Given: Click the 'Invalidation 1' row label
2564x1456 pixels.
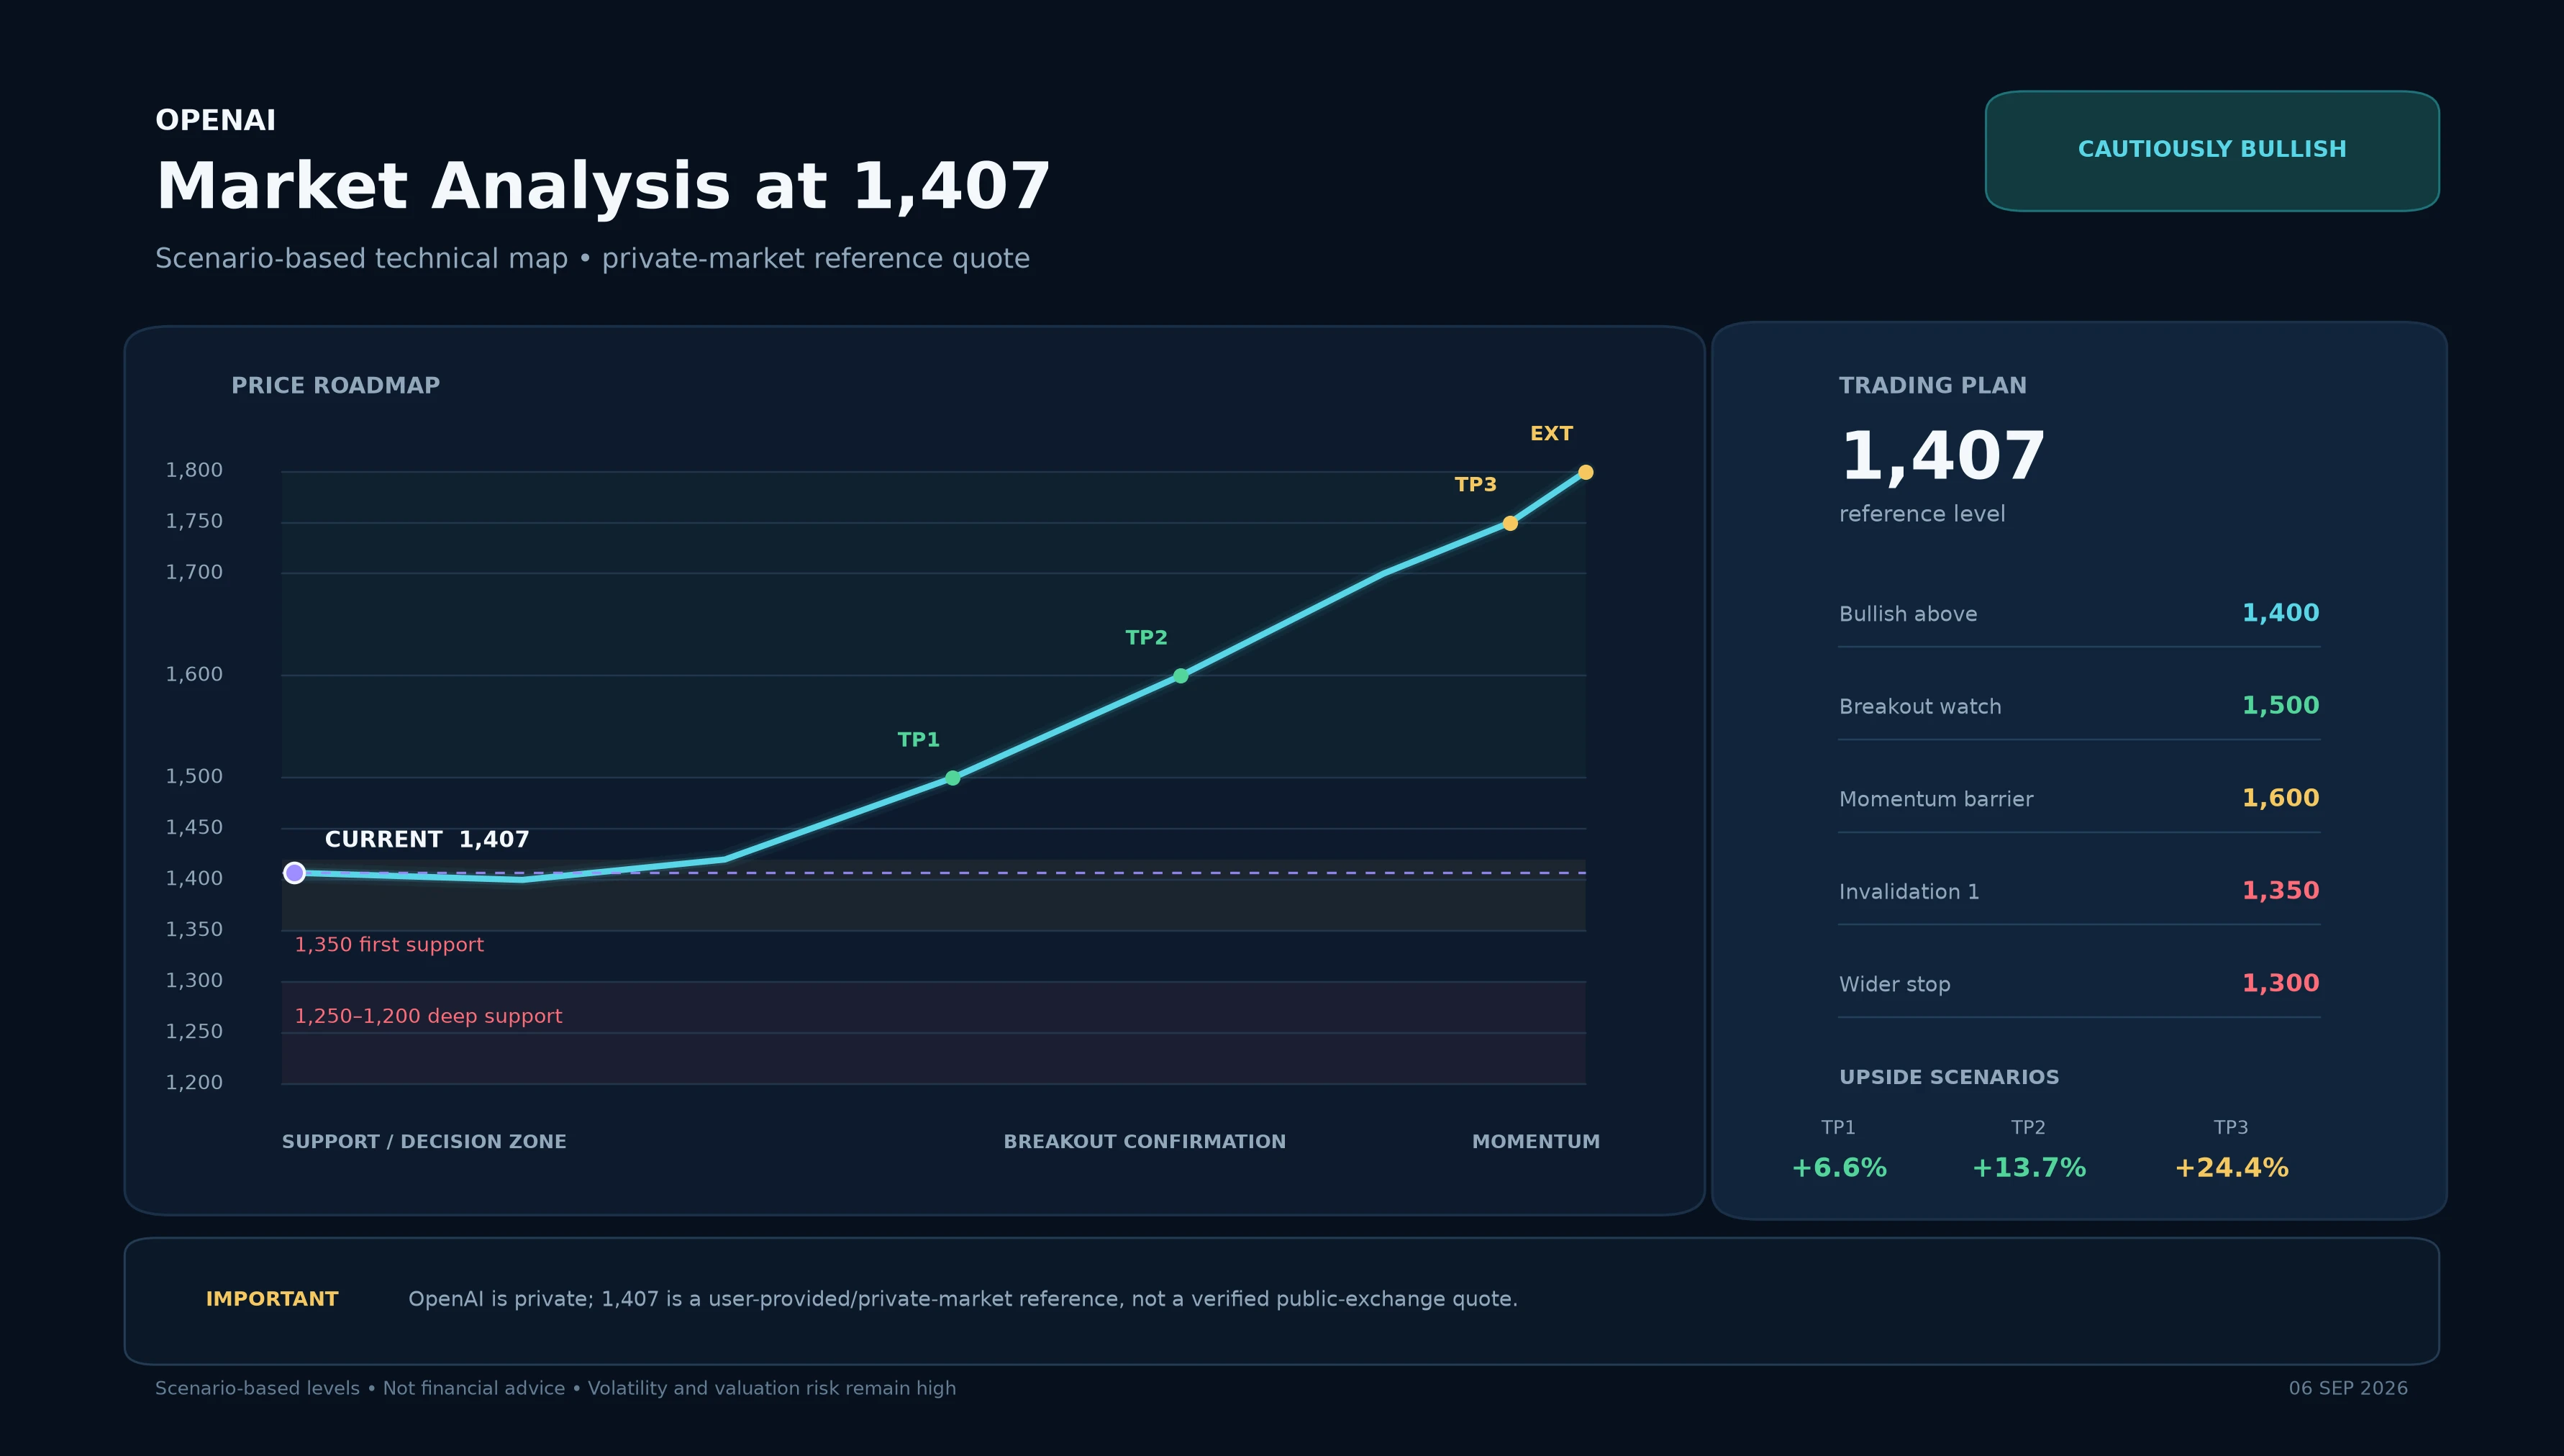Looking at the screenshot, I should (x=1909, y=892).
